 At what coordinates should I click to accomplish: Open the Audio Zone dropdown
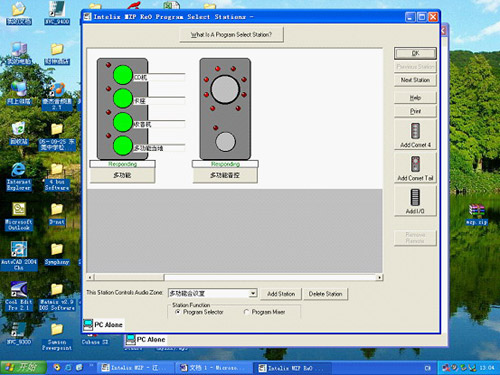253,293
